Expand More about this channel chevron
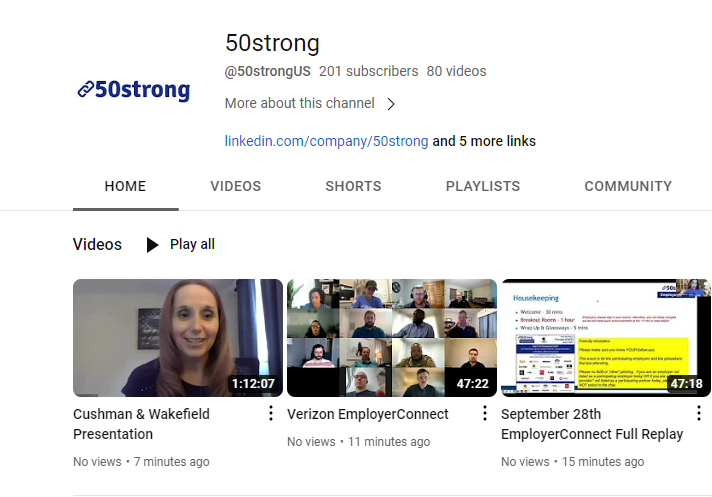Screen dimensions: 712x497 pyautogui.click(x=391, y=104)
